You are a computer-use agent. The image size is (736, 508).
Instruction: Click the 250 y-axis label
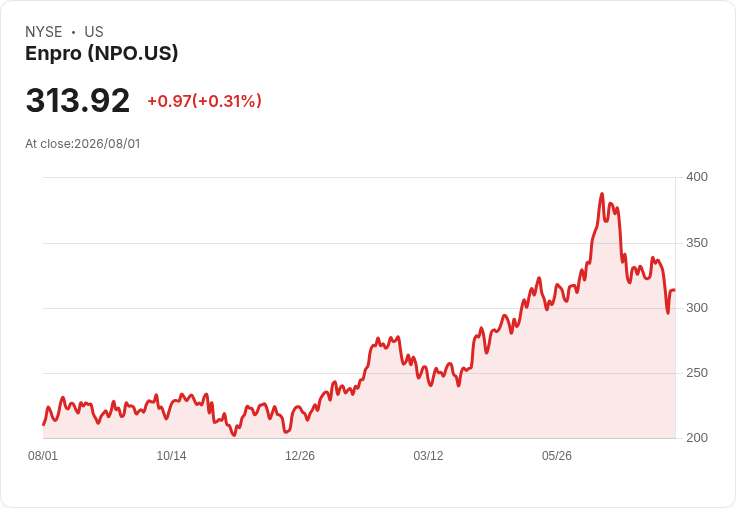(697, 373)
